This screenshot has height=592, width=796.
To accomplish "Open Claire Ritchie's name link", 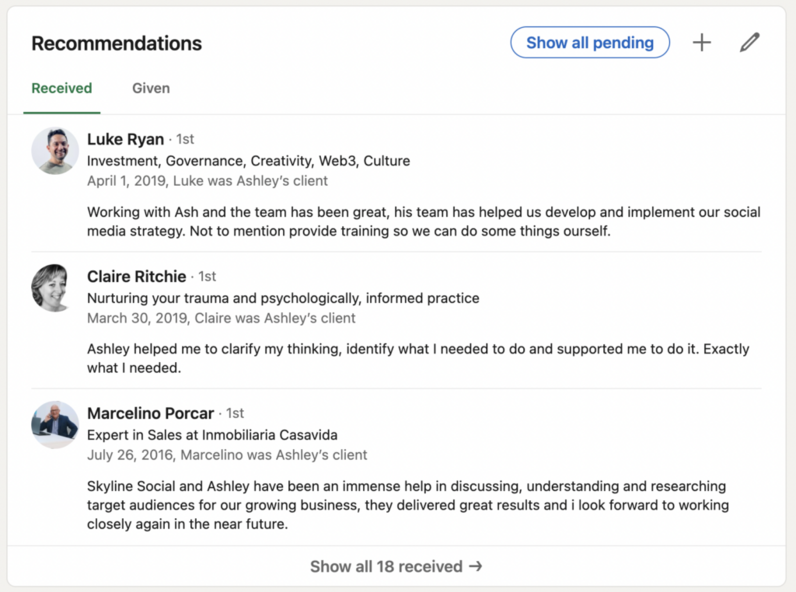I will 137,276.
